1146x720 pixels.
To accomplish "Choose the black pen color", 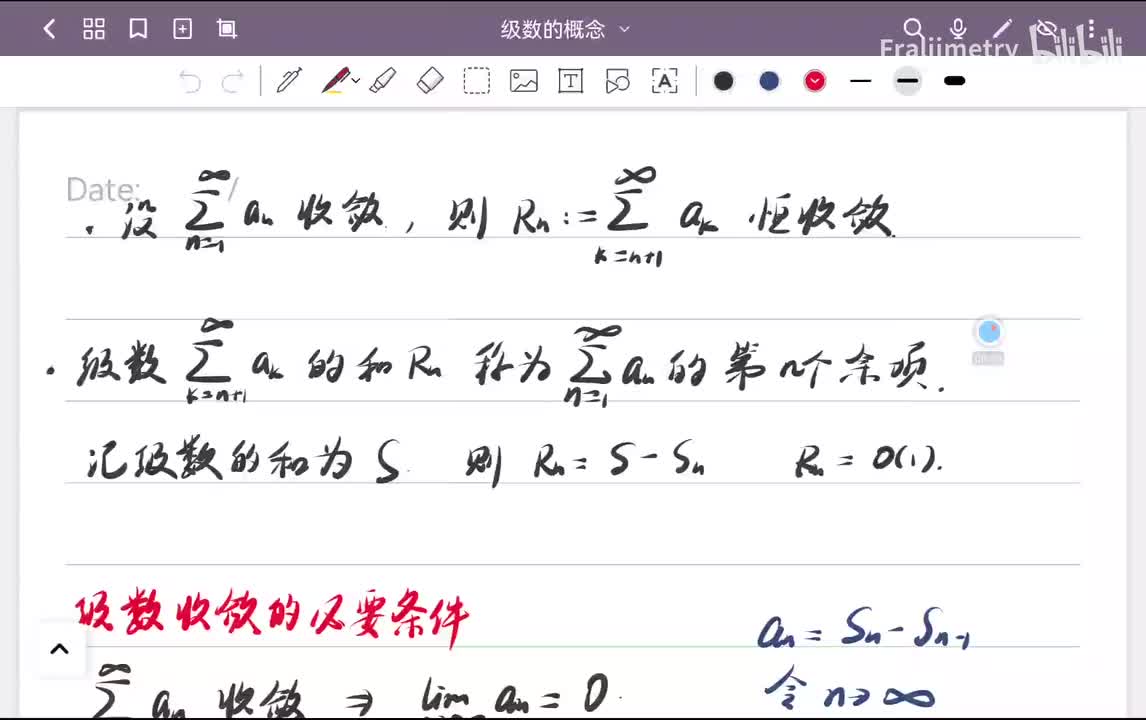I will pos(724,80).
